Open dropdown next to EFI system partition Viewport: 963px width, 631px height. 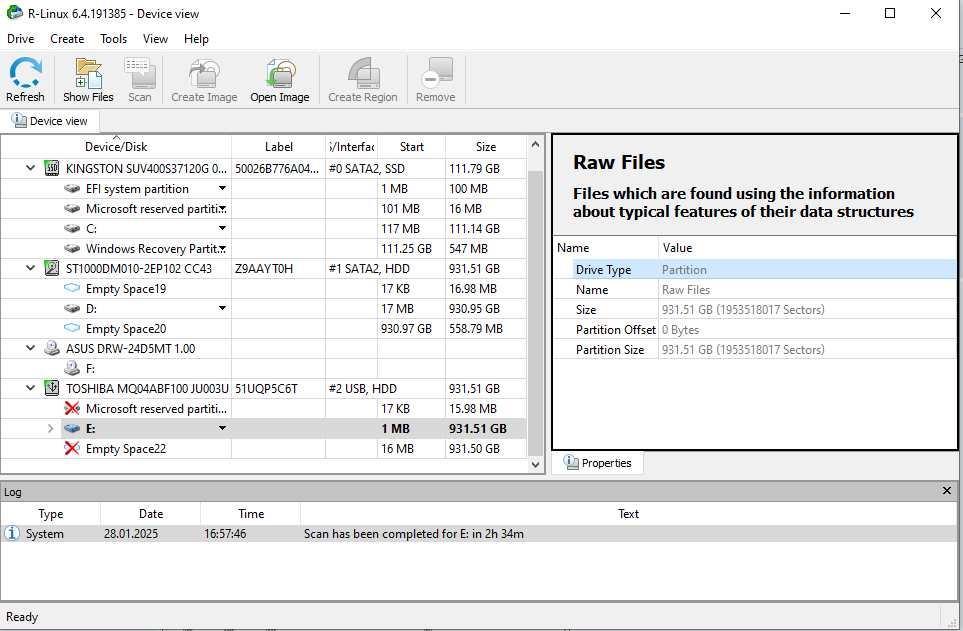[223, 189]
